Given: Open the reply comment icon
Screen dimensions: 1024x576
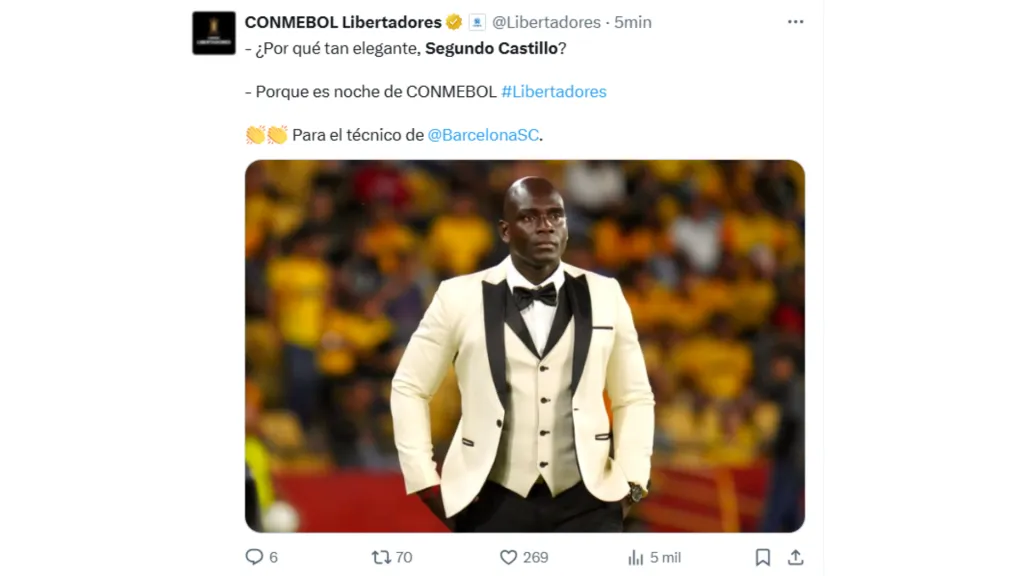Looking at the screenshot, I should coord(254,557).
